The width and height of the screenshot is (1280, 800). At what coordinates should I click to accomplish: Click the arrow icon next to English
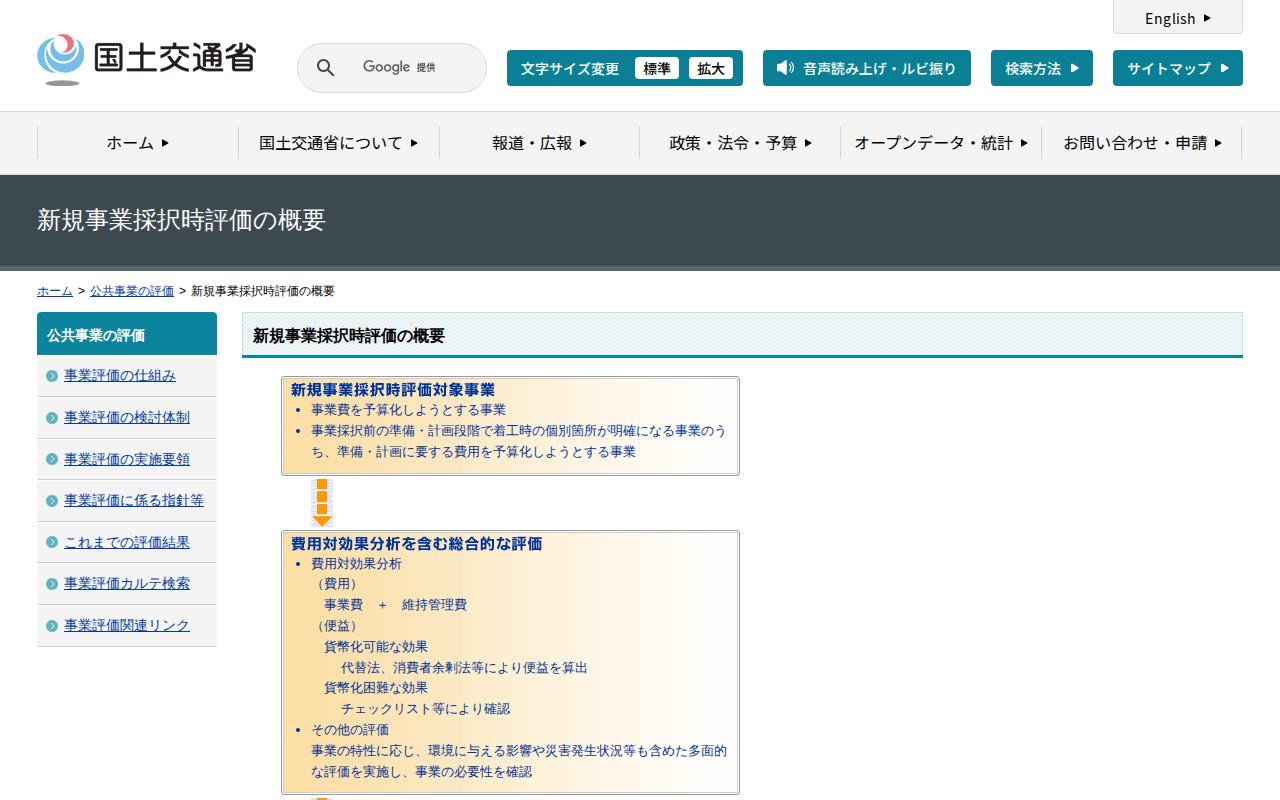point(1207,18)
